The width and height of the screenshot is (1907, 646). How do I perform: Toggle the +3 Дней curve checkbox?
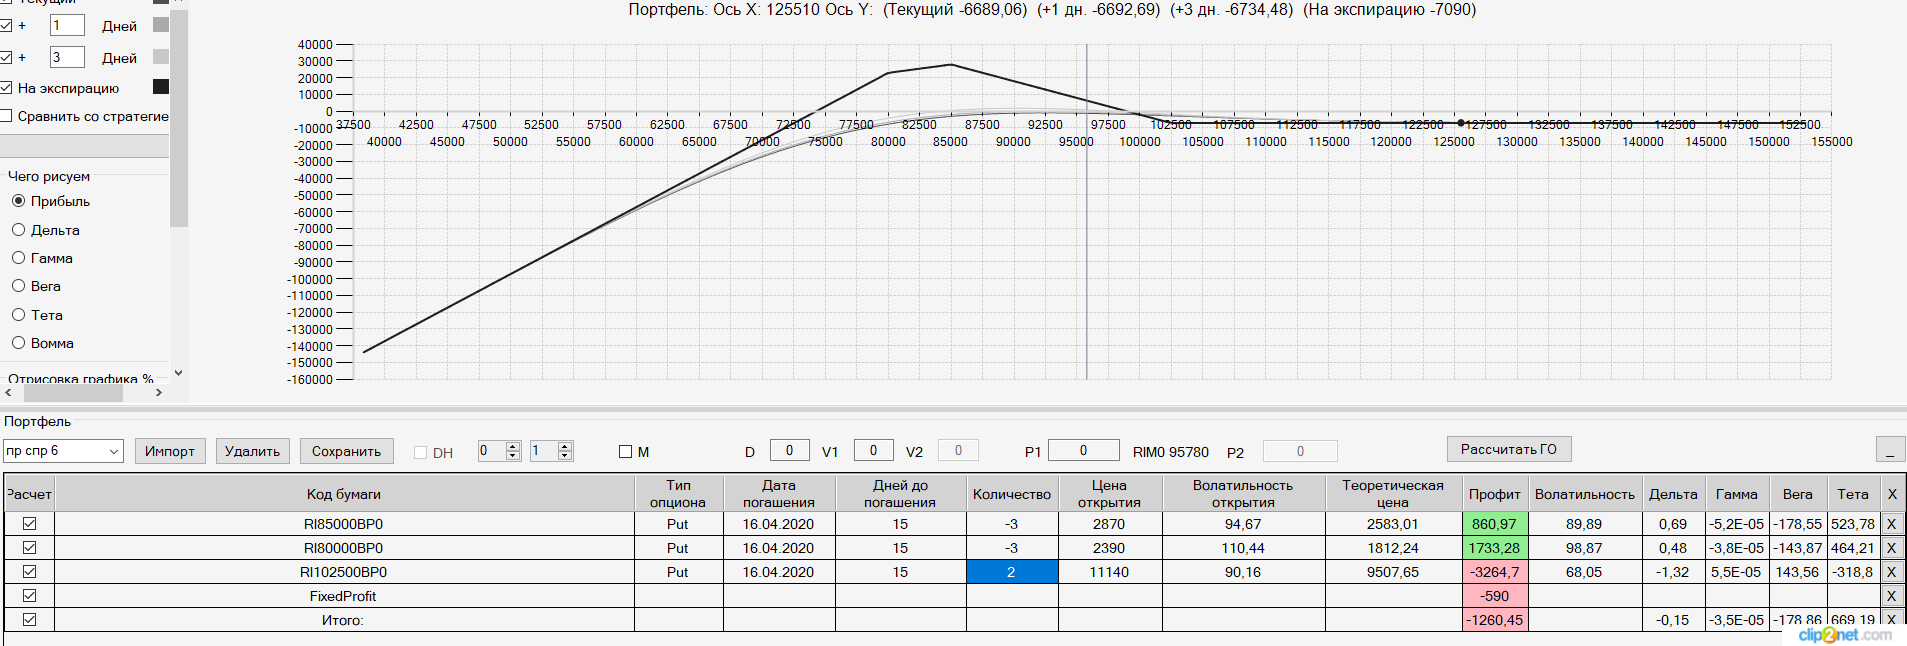tap(6, 57)
